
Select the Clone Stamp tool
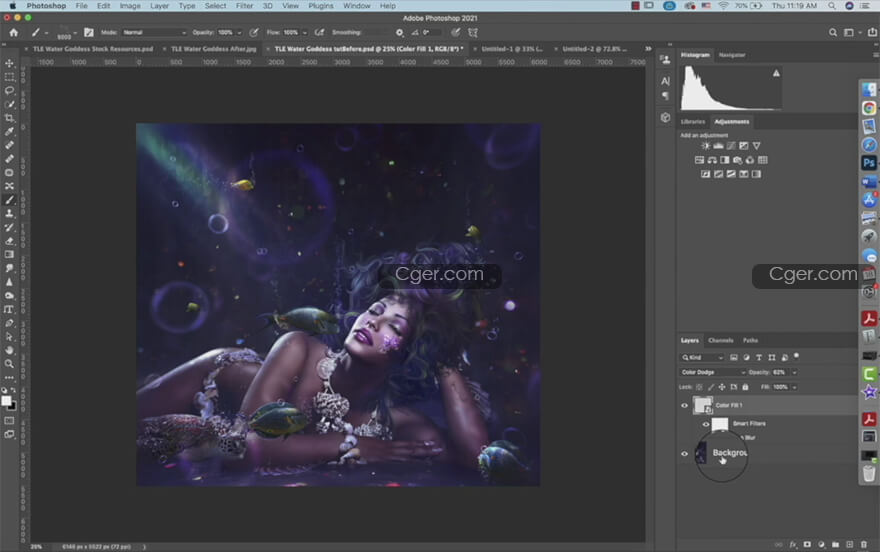click(10, 213)
